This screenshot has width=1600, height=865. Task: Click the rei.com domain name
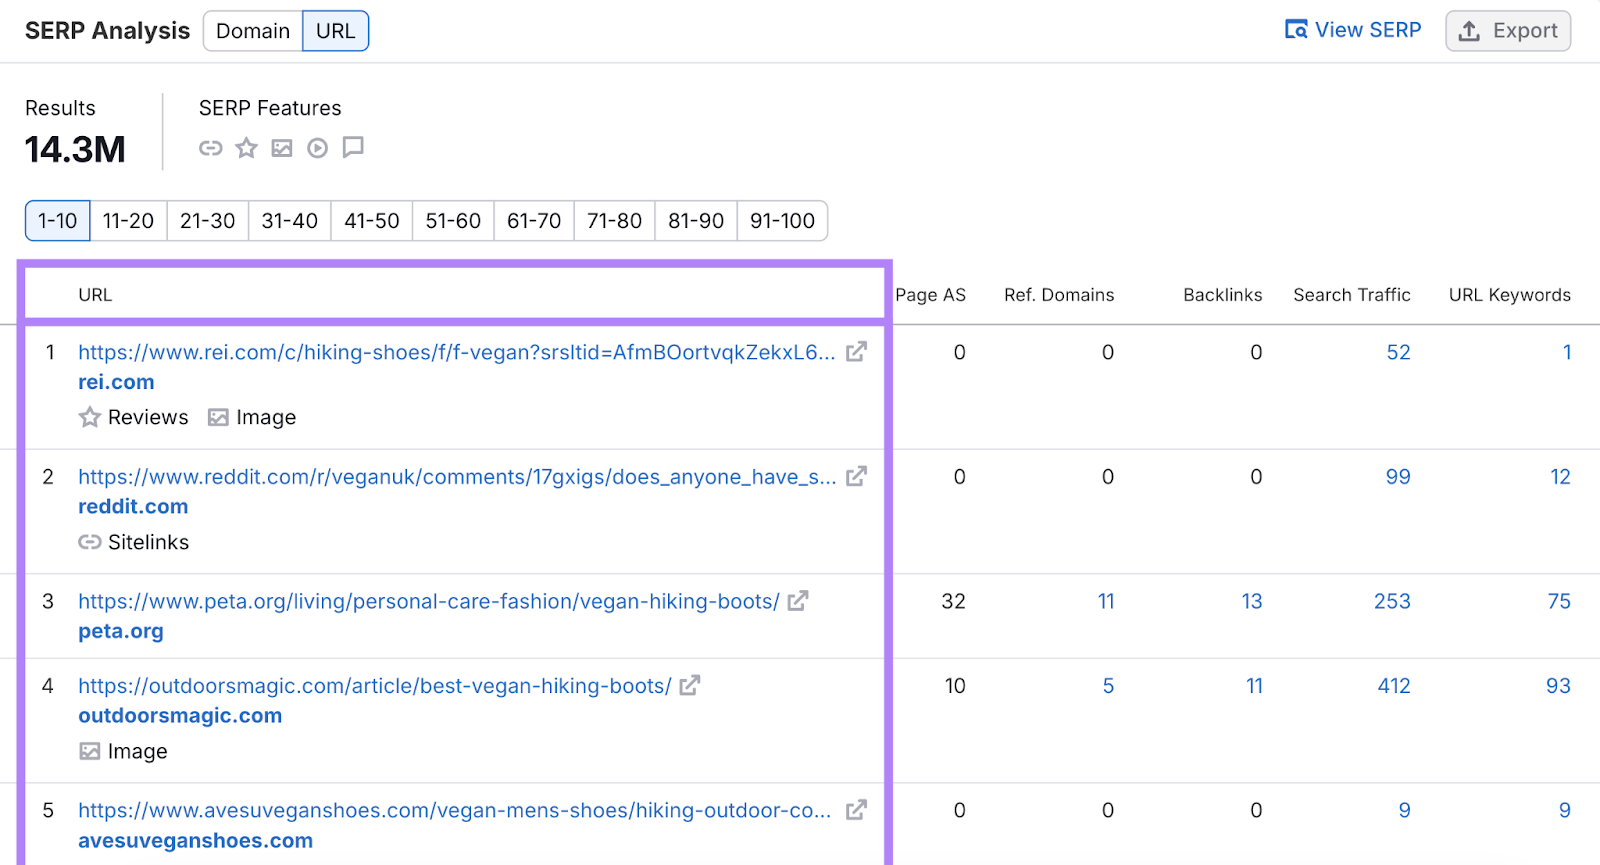tap(116, 382)
